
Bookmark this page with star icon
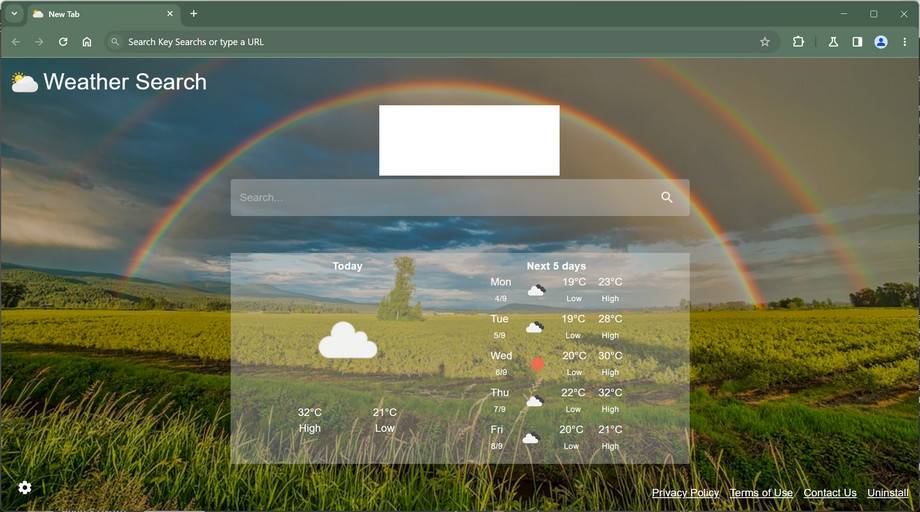pos(765,42)
